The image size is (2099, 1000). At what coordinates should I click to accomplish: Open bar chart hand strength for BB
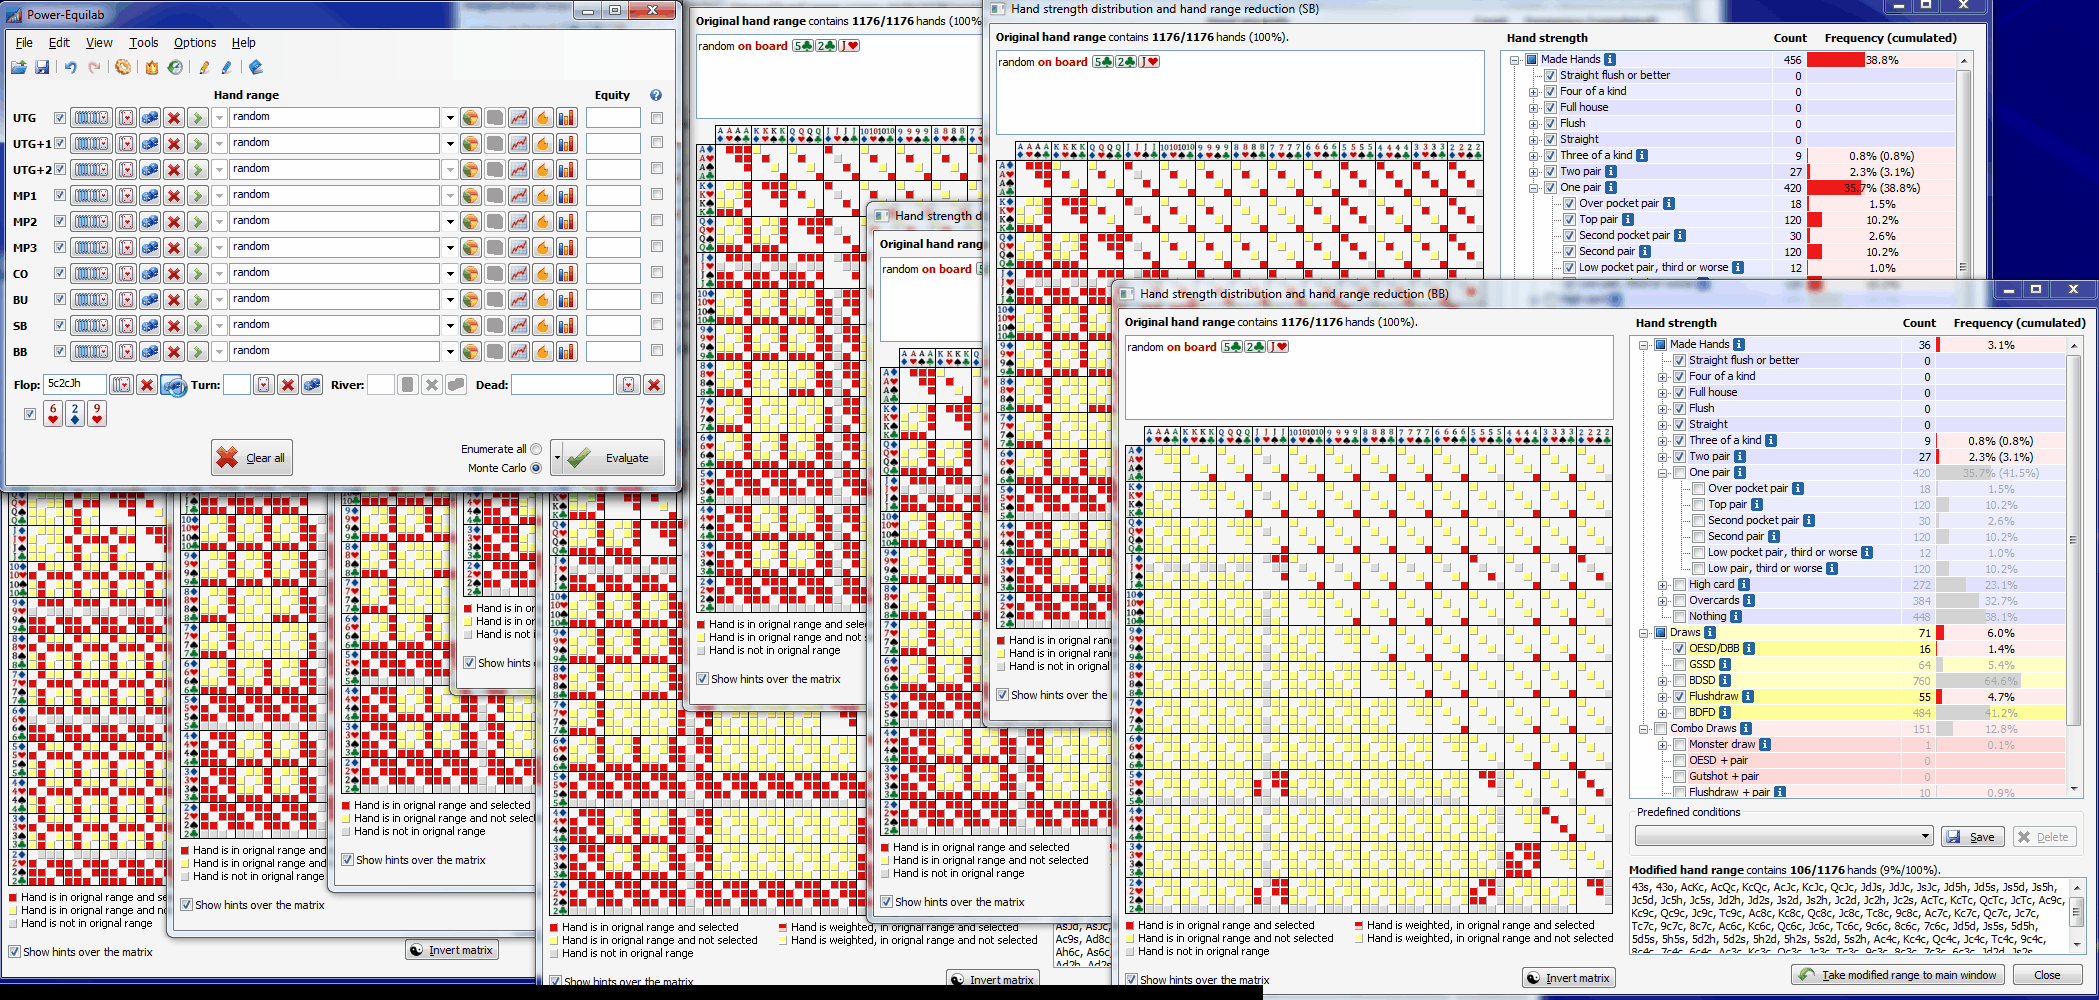[x=567, y=352]
